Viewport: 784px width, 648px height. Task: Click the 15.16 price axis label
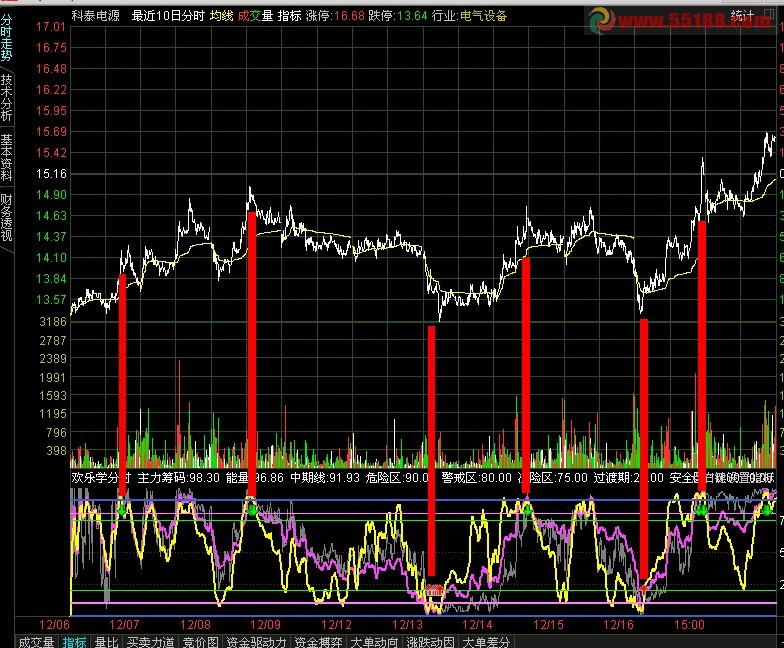click(51, 174)
